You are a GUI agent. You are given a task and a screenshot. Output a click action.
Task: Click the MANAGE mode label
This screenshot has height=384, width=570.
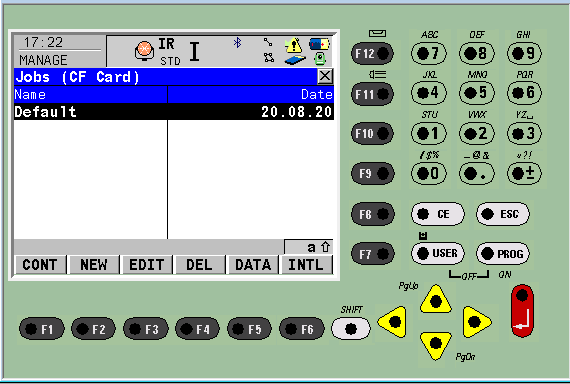pyautogui.click(x=43, y=60)
